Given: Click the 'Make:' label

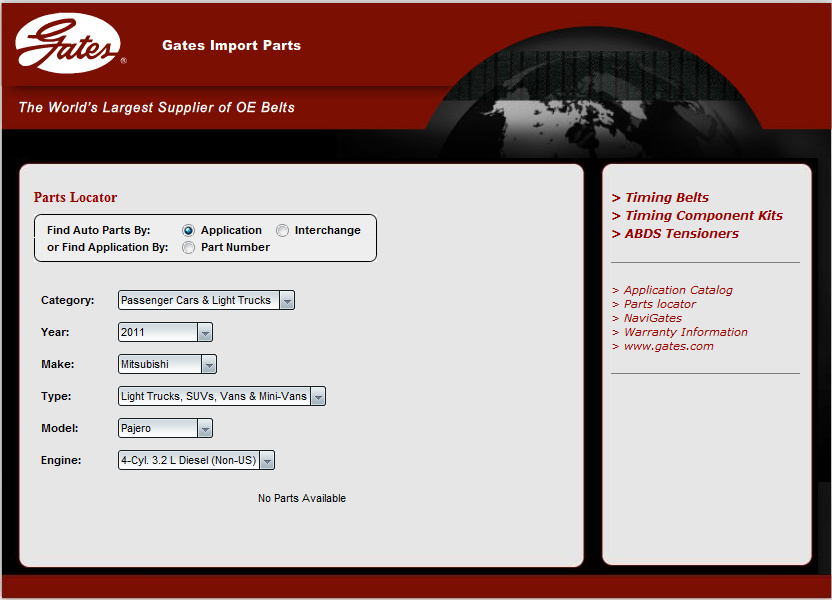Looking at the screenshot, I should [58, 364].
